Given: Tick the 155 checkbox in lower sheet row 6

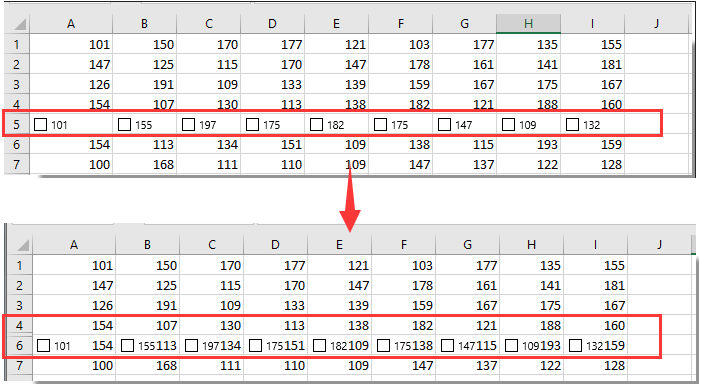Looking at the screenshot, I should (x=128, y=345).
